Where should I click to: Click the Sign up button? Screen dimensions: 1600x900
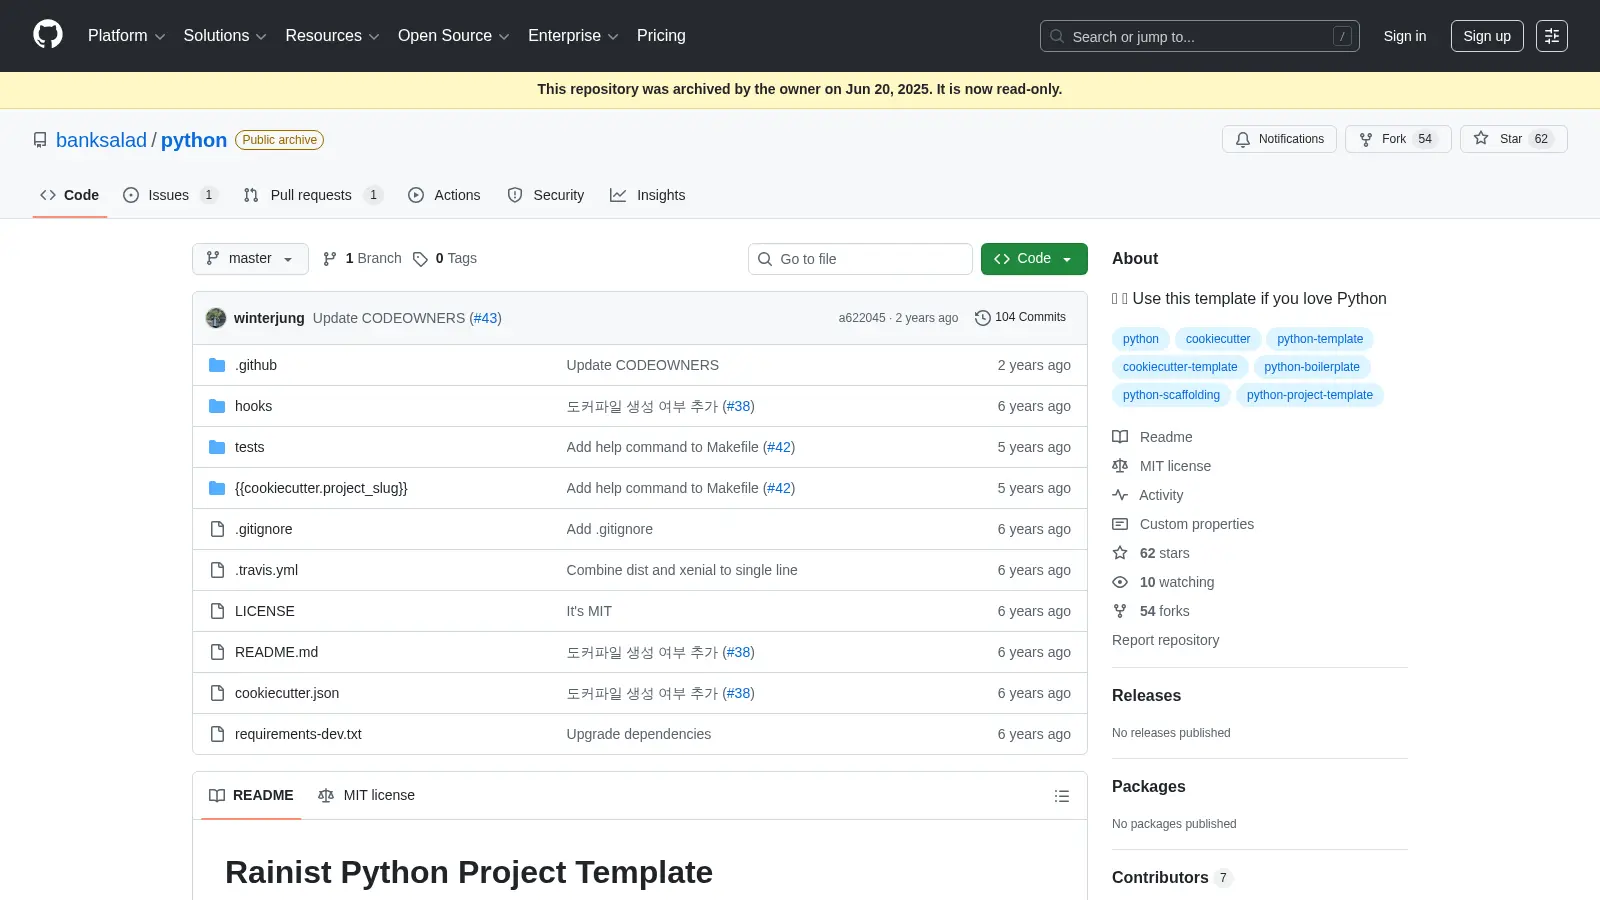(x=1487, y=36)
